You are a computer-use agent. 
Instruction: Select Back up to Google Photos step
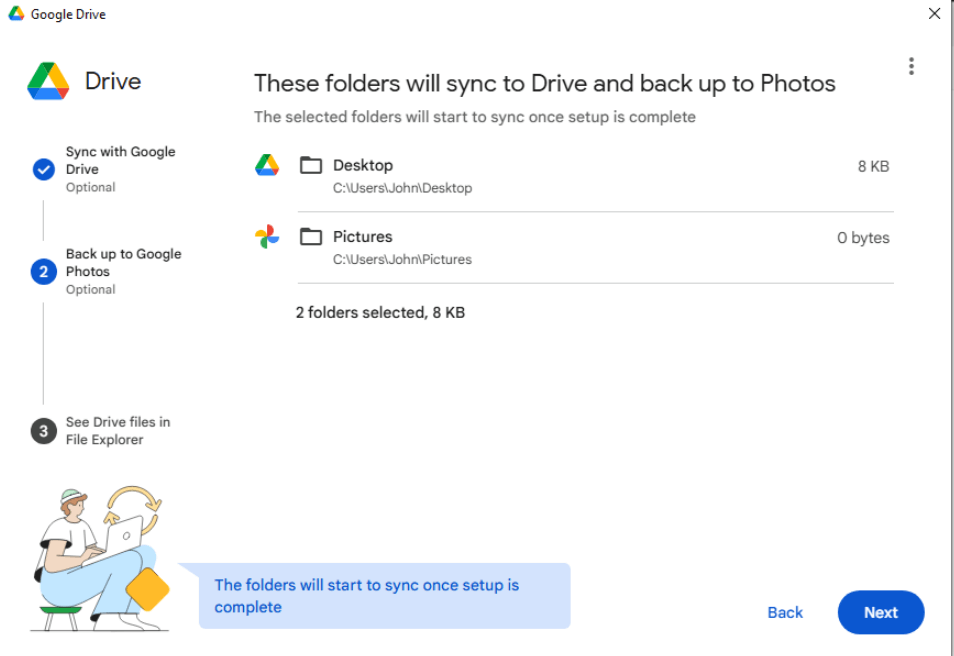click(123, 263)
